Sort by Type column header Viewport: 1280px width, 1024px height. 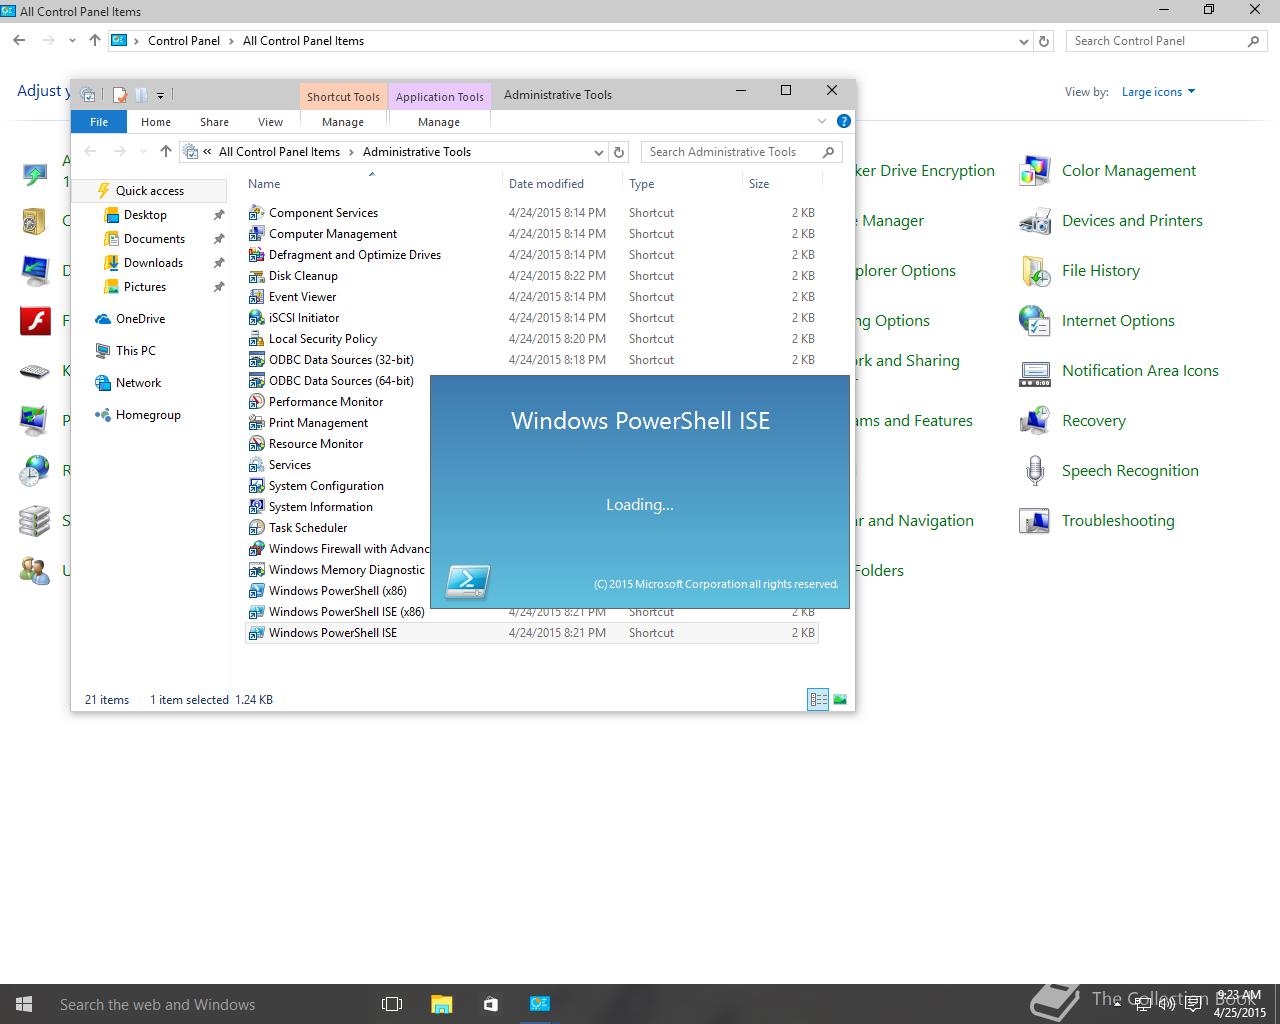642,184
